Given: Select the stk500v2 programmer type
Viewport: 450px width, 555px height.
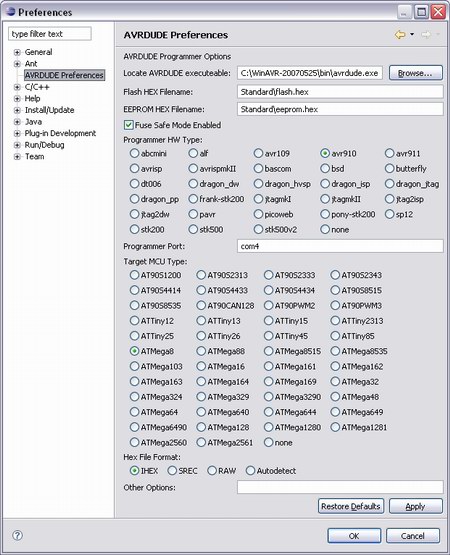Looking at the screenshot, I should [258, 229].
